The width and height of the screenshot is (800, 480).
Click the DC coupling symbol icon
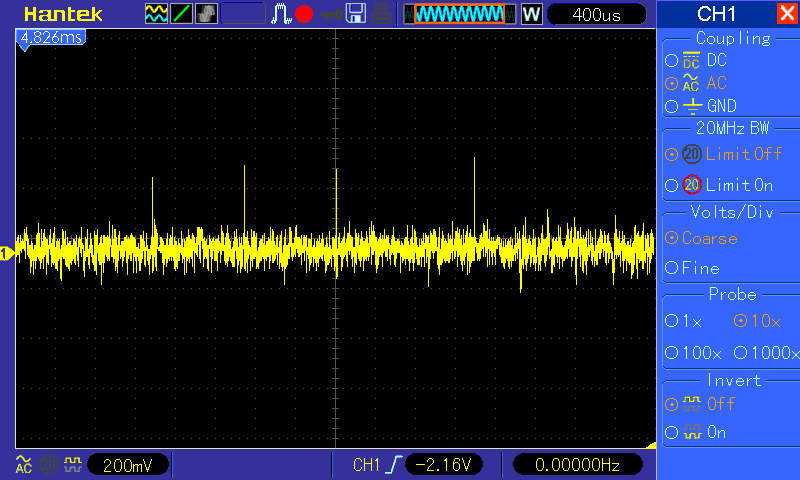pos(691,60)
